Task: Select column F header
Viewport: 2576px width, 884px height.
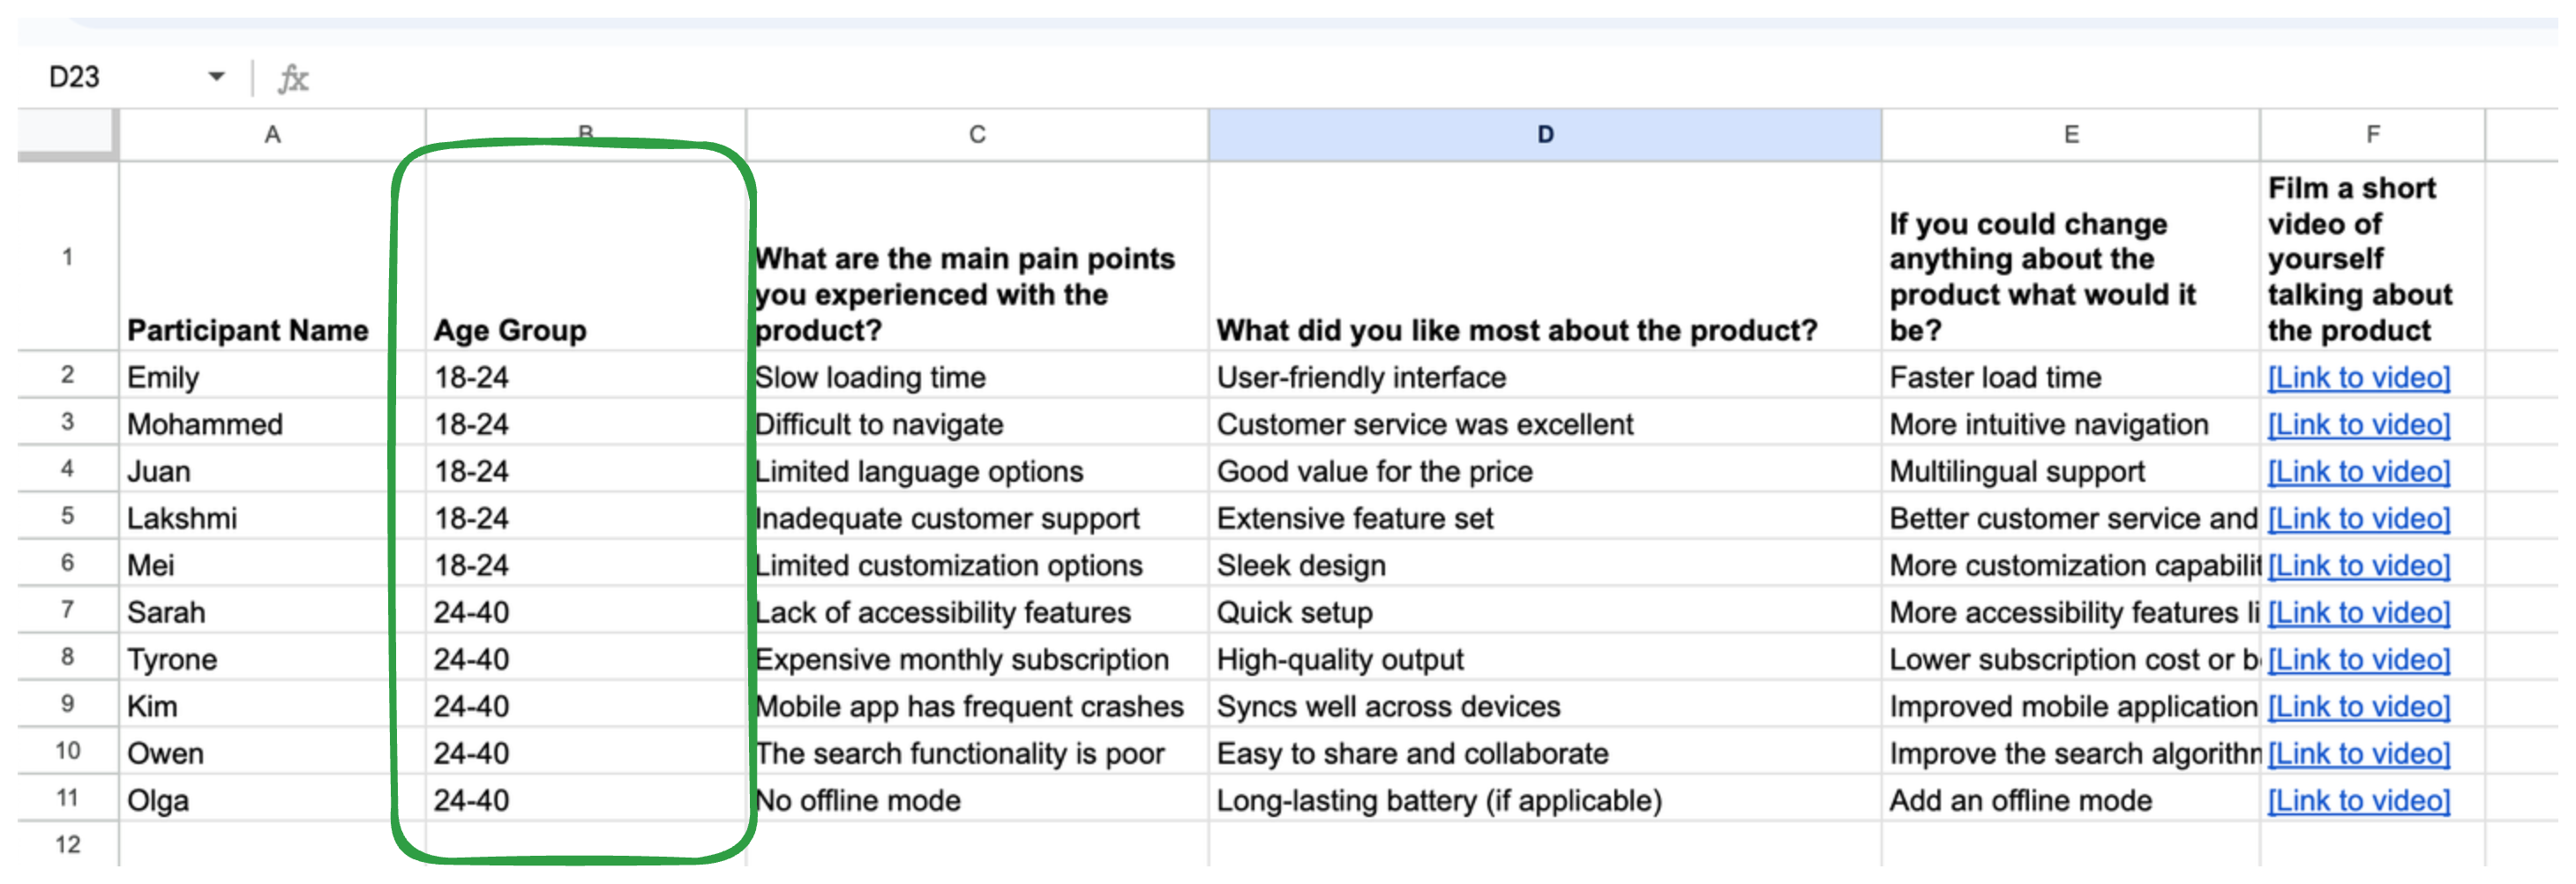Action: coord(2372,134)
